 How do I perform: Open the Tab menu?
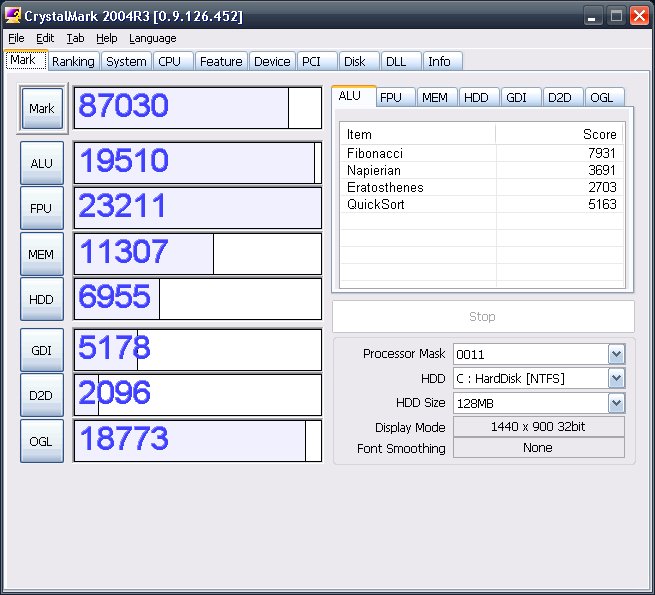point(76,38)
